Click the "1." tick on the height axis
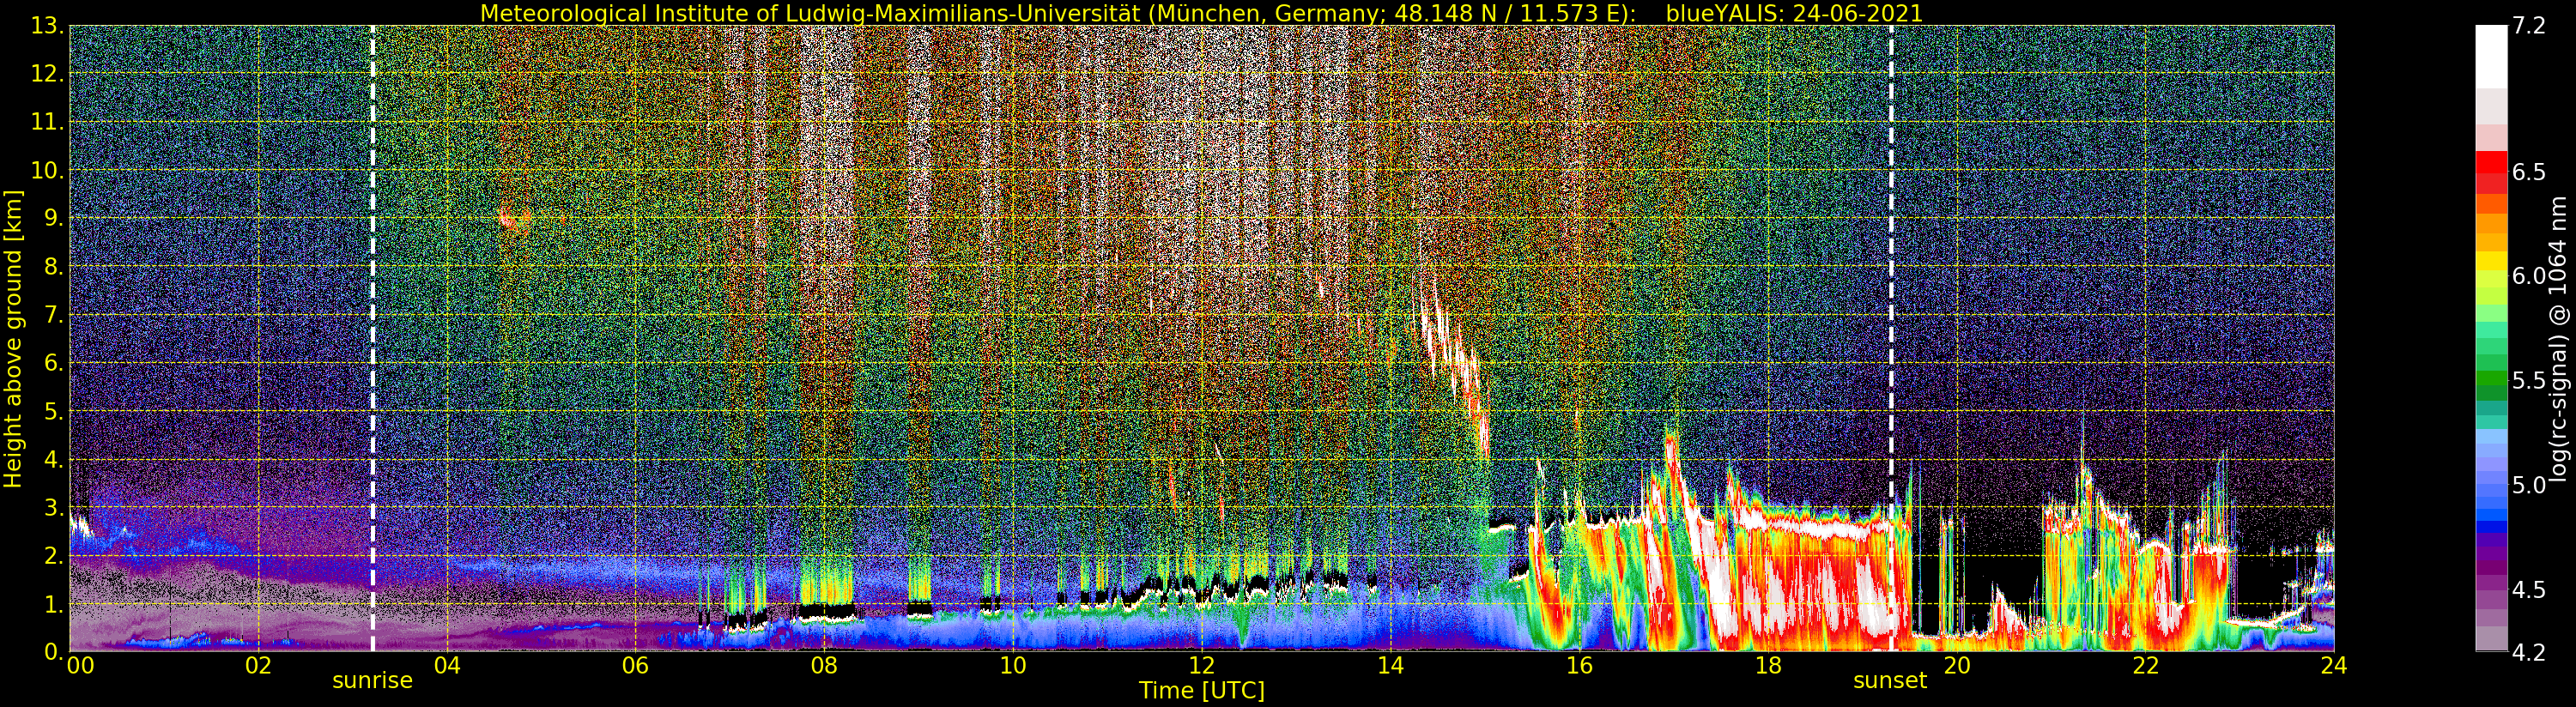 pos(53,604)
